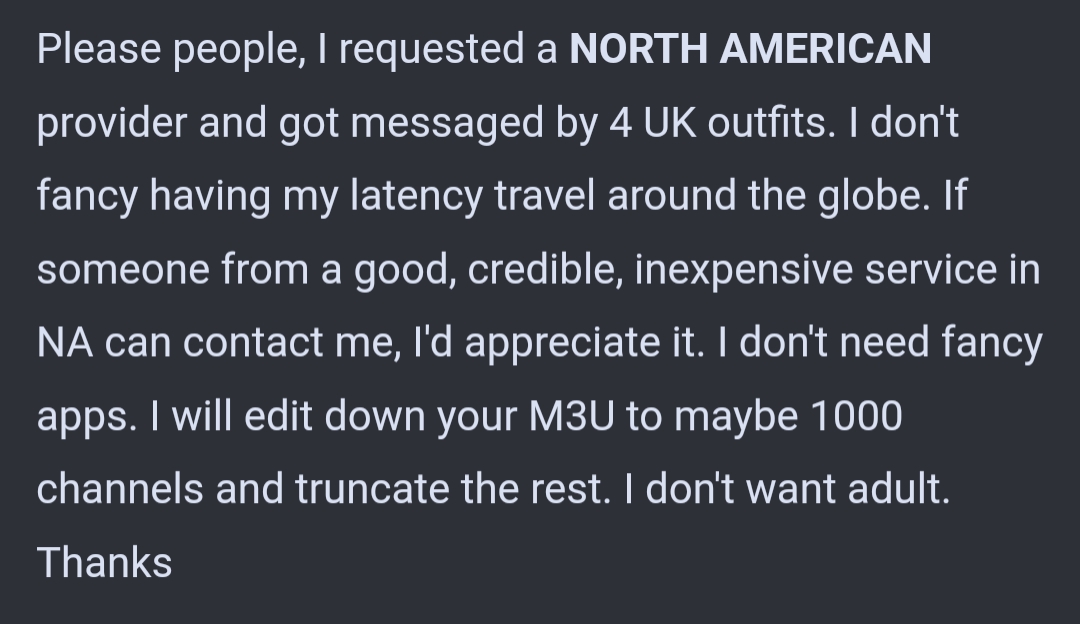Click the number "1000" in the post
The image size is (1080, 624).
(x=856, y=415)
